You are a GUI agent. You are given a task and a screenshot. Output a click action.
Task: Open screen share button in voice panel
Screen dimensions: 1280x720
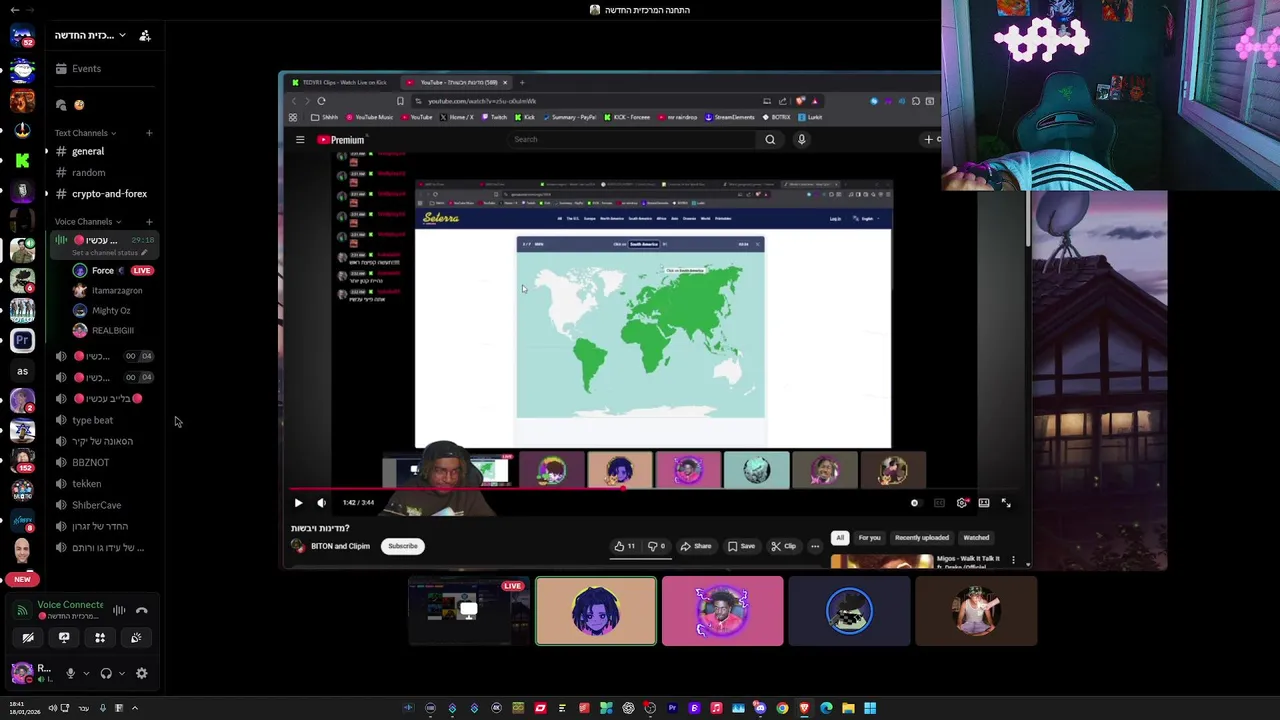pyautogui.click(x=64, y=637)
